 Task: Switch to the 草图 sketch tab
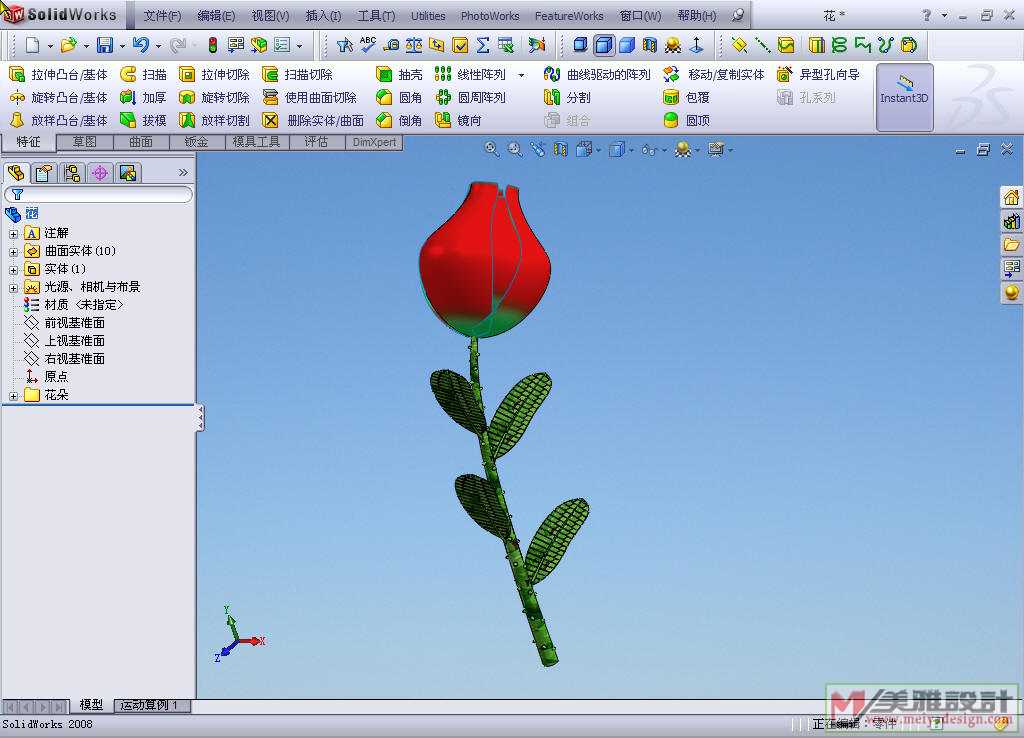tap(85, 142)
